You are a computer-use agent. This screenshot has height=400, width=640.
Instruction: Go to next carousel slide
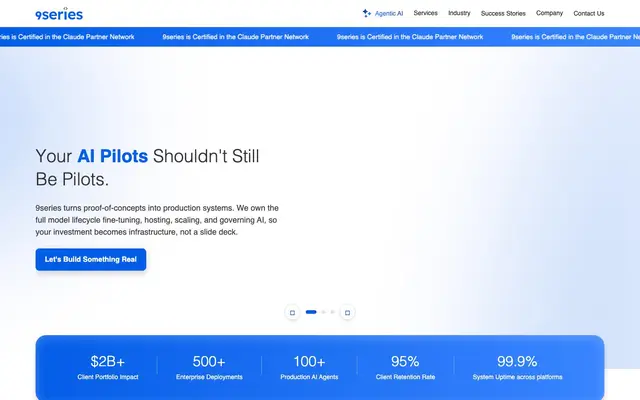click(347, 313)
